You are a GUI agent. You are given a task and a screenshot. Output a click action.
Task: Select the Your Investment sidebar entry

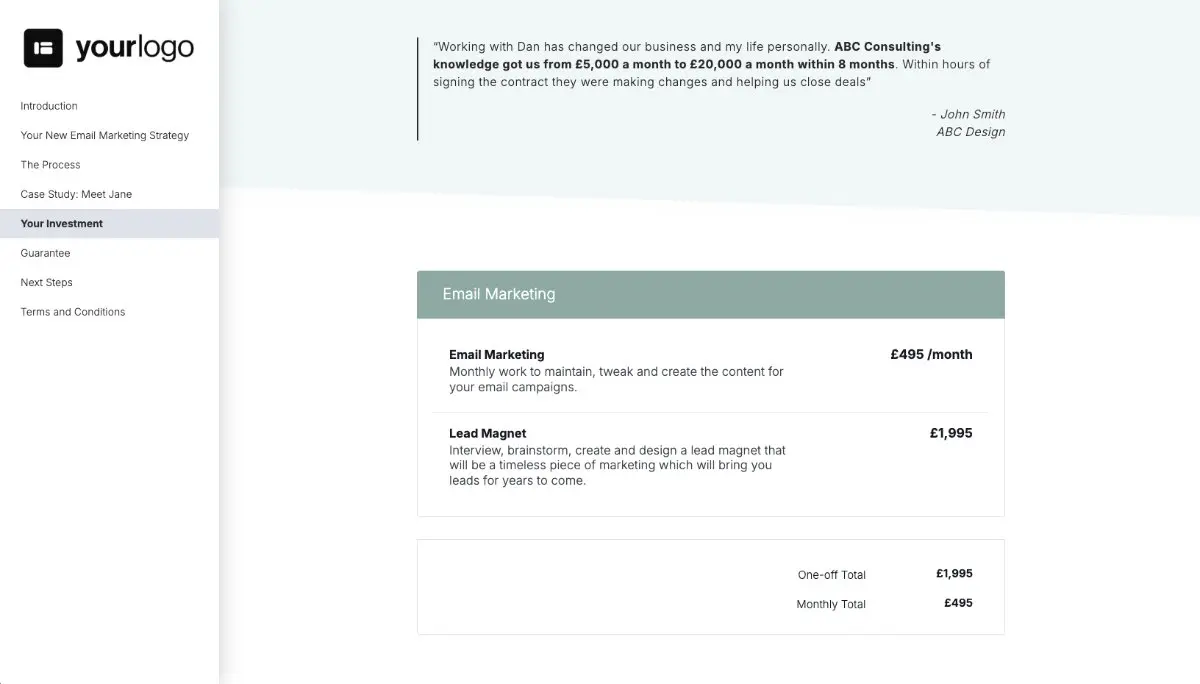(x=61, y=223)
